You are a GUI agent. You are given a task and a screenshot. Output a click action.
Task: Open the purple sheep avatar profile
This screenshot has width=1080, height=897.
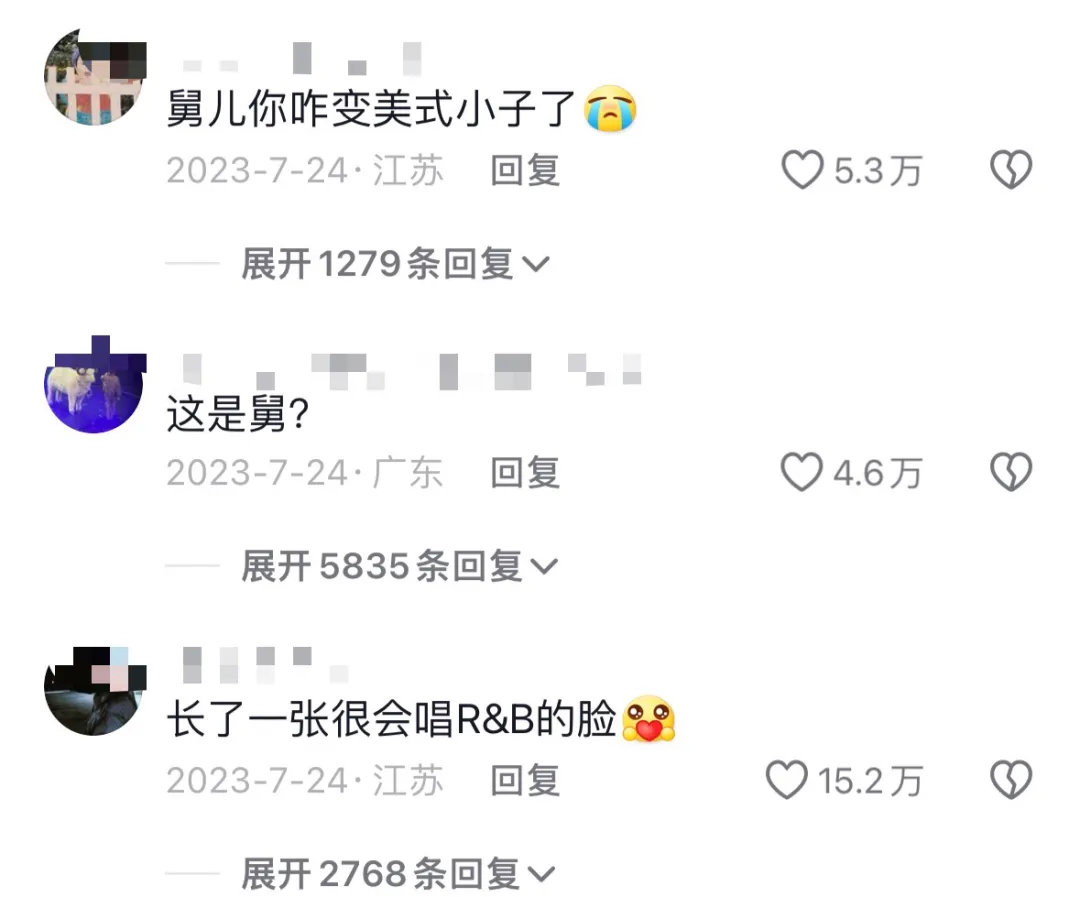click(x=94, y=385)
